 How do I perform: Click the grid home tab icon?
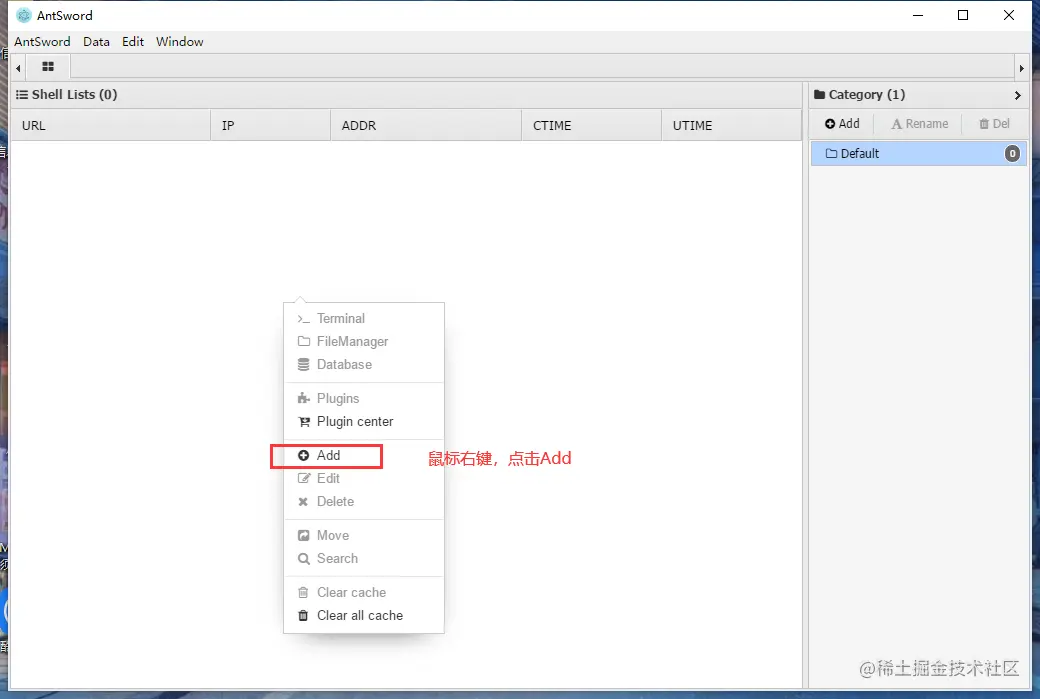coord(48,66)
